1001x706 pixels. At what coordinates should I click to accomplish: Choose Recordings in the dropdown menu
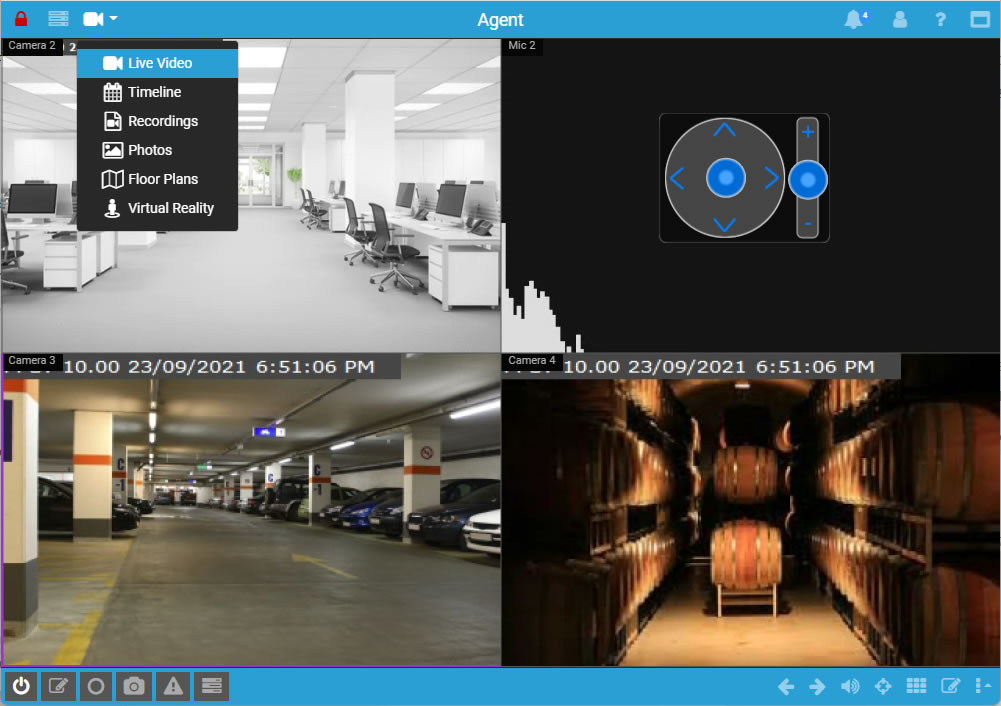[x=162, y=121]
